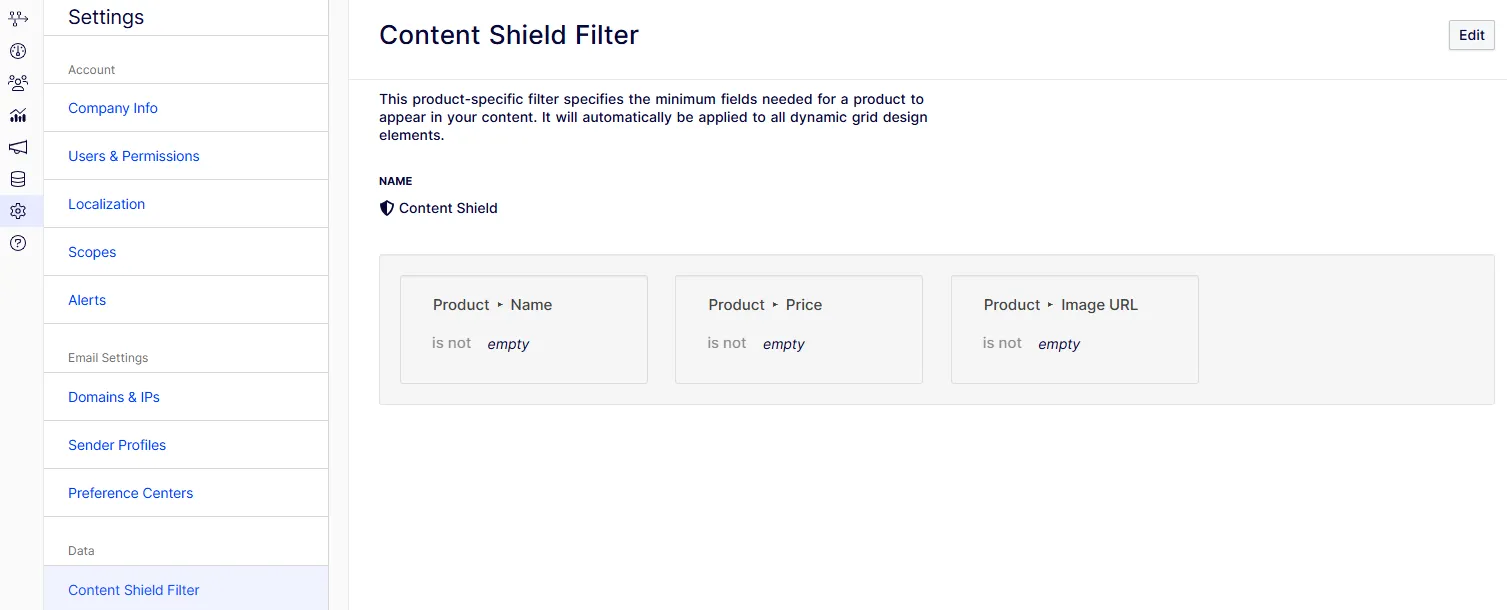The height and width of the screenshot is (610, 1507).
Task: Open the analytics chart icon
Action: pos(18,115)
